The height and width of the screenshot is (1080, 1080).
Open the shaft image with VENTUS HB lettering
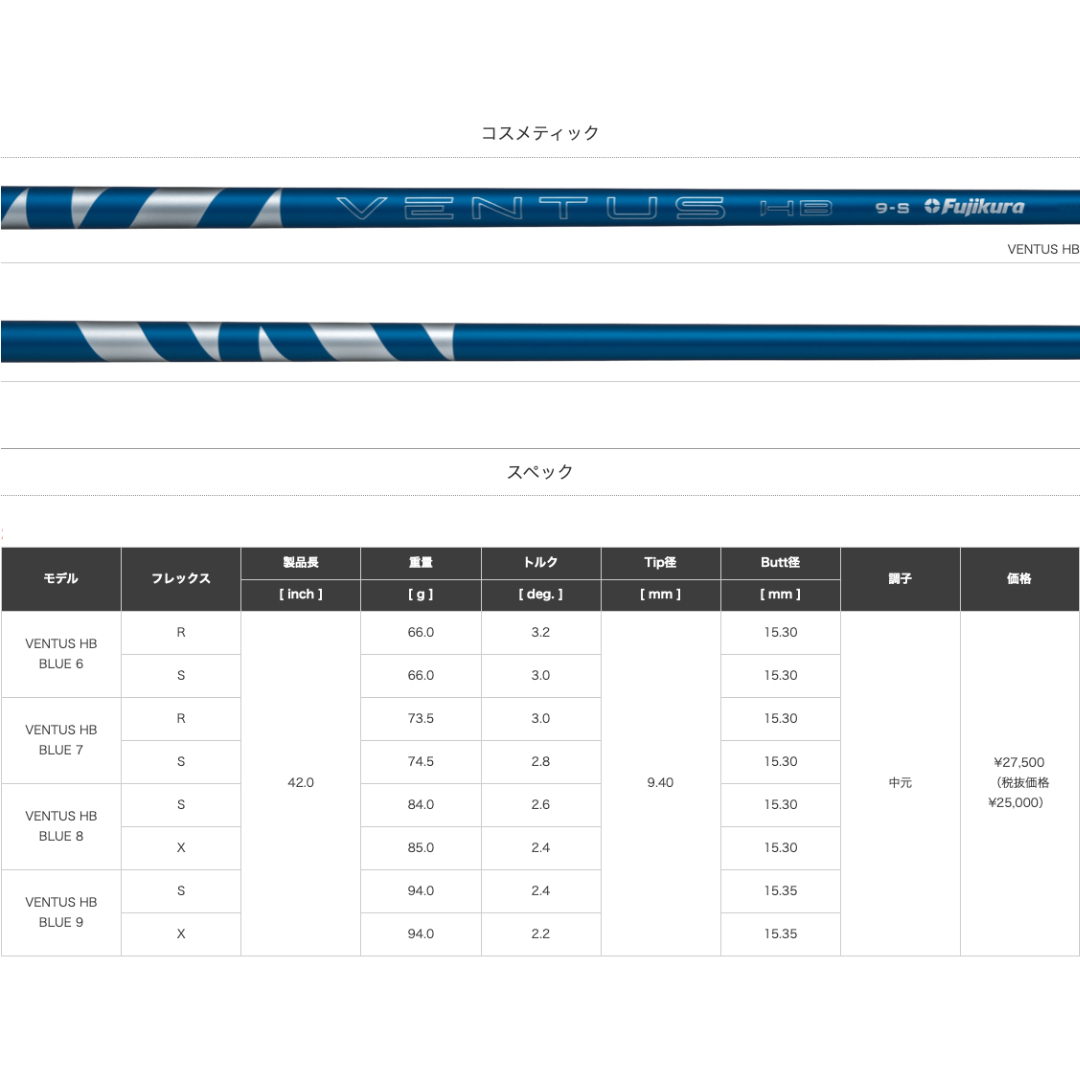pos(540,207)
